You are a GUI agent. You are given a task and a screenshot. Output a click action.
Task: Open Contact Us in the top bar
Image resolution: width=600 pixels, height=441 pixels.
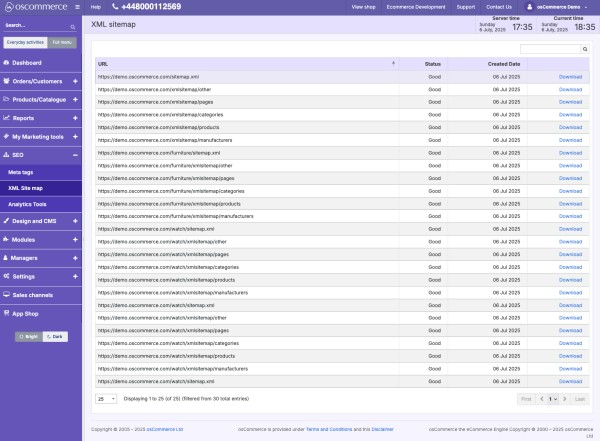pyautogui.click(x=499, y=7)
